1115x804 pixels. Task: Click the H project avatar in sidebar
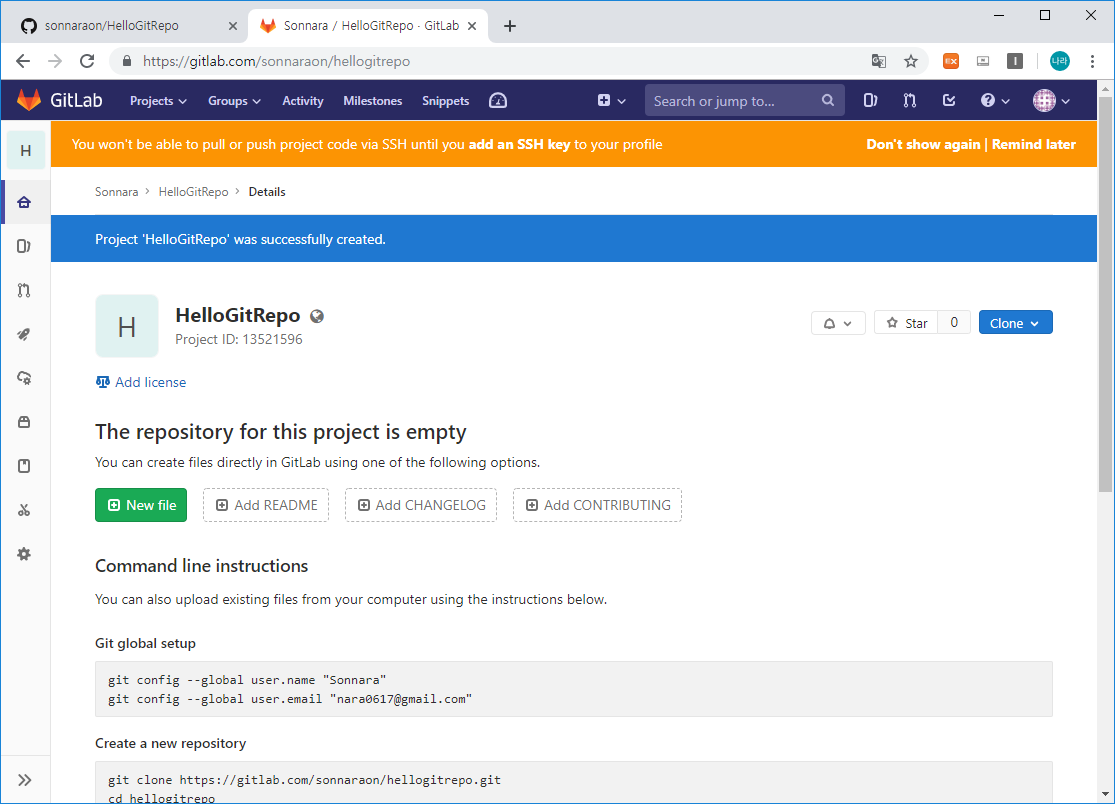(x=26, y=150)
